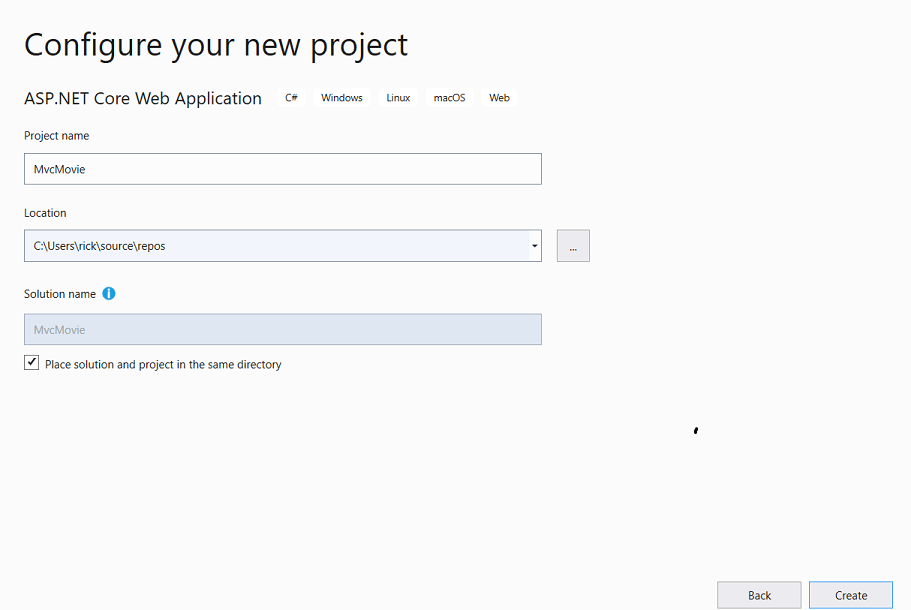
Task: Click the ASP.NET Core Web Application title
Action: [143, 98]
